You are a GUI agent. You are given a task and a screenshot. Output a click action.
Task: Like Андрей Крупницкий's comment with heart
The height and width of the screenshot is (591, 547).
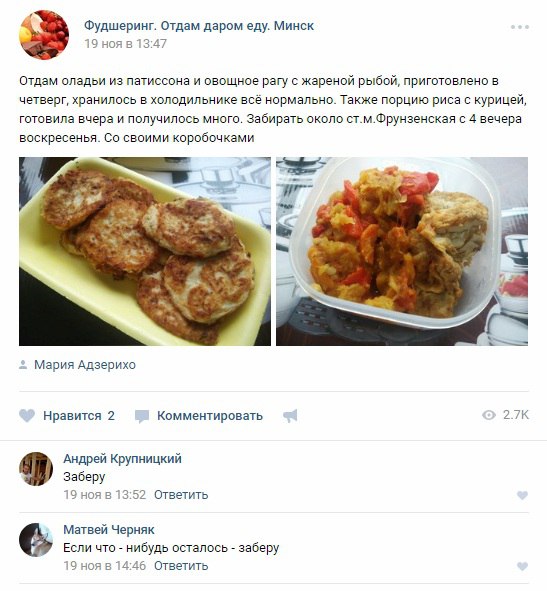pos(522,495)
